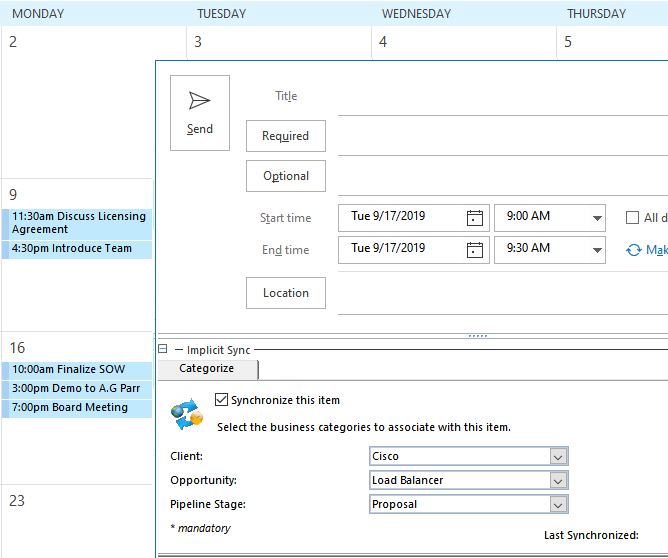The height and width of the screenshot is (558, 668).
Task: Select Tuesday the 3rd day cell
Action: pos(279,43)
